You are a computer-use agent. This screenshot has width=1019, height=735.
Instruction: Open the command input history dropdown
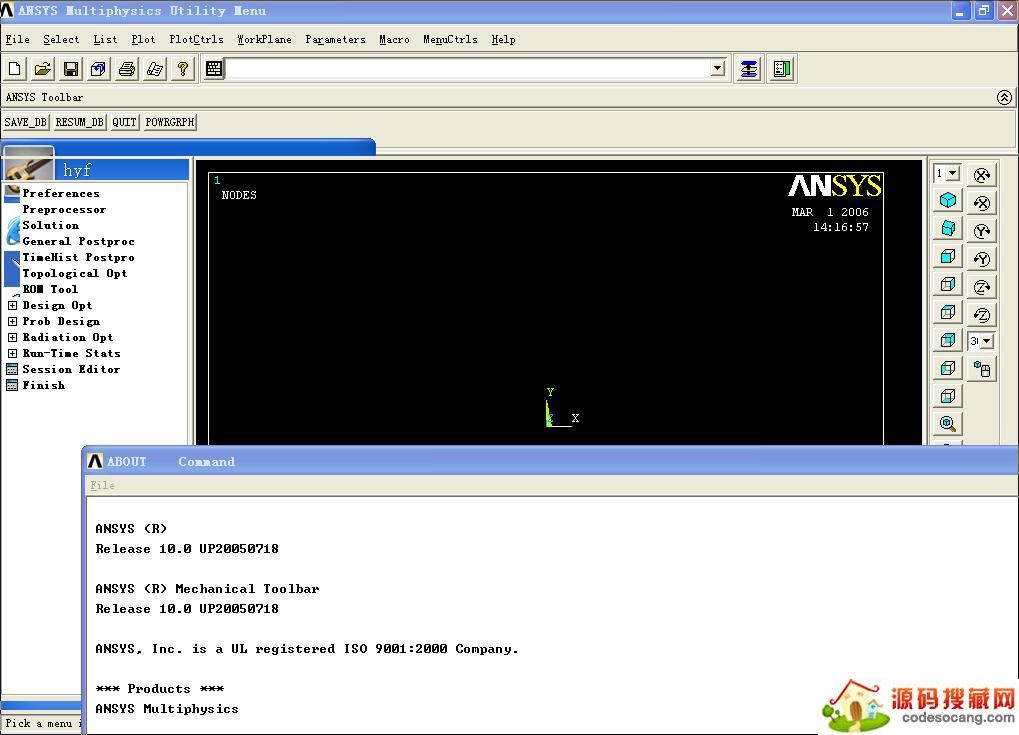(717, 68)
